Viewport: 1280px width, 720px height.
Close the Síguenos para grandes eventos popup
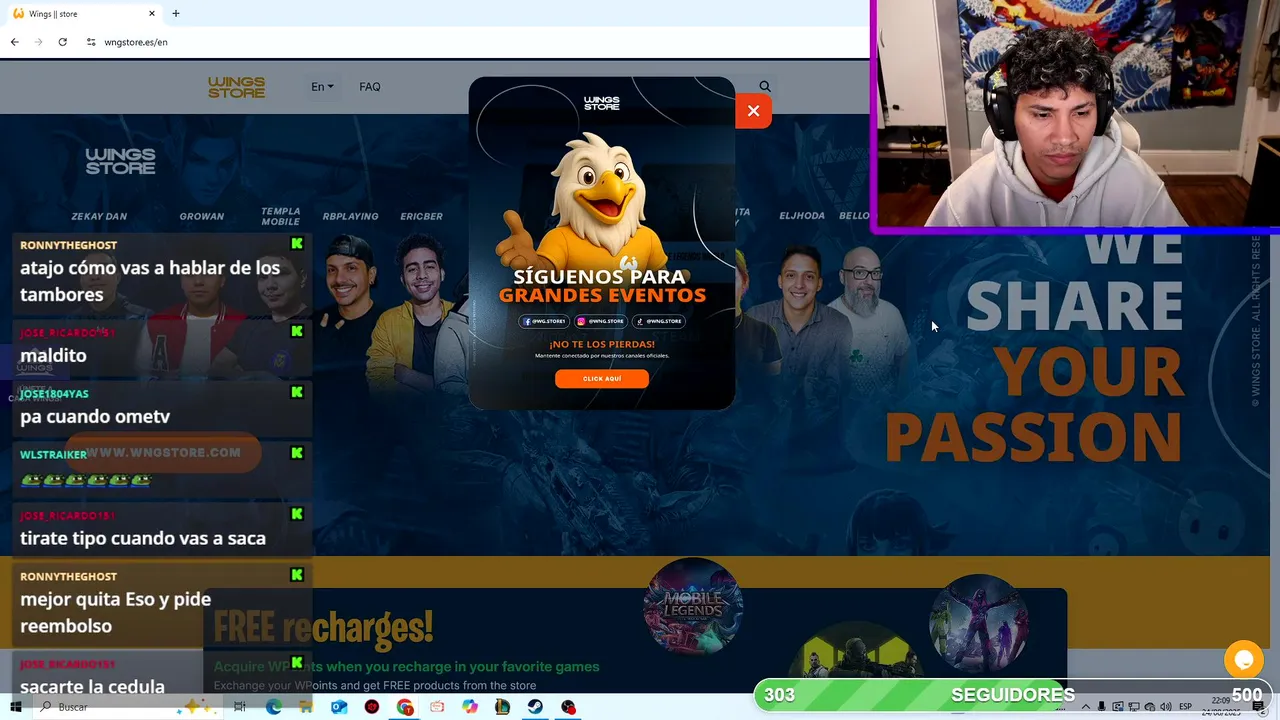pyautogui.click(x=753, y=111)
